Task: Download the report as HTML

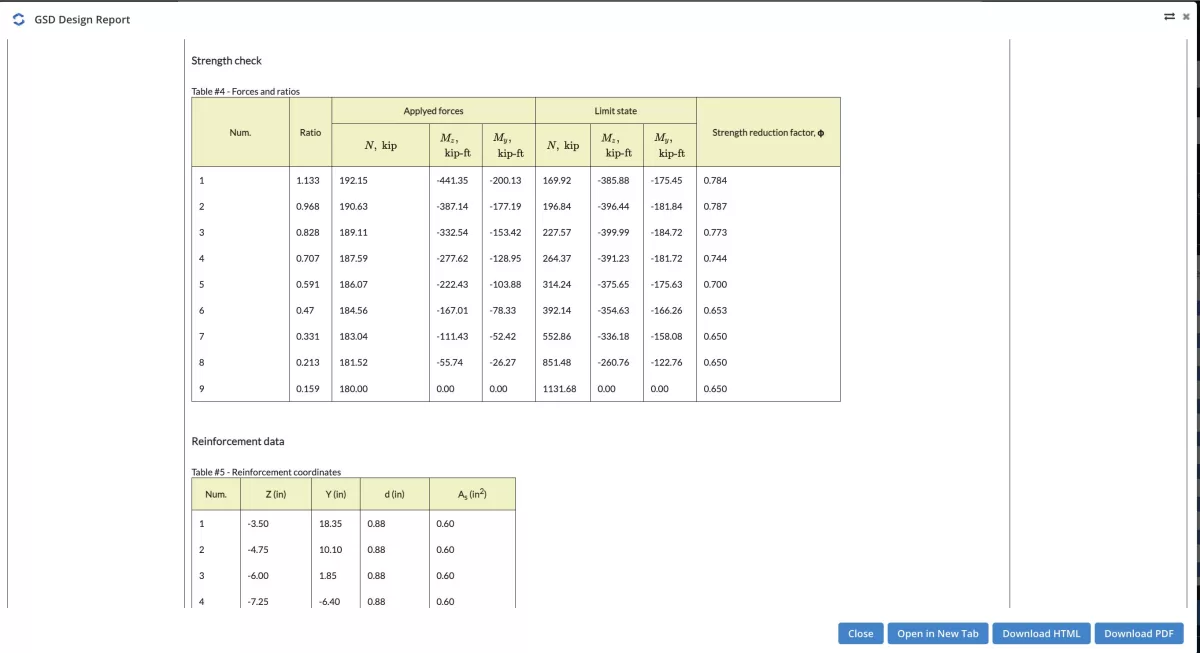Action: coord(1041,633)
